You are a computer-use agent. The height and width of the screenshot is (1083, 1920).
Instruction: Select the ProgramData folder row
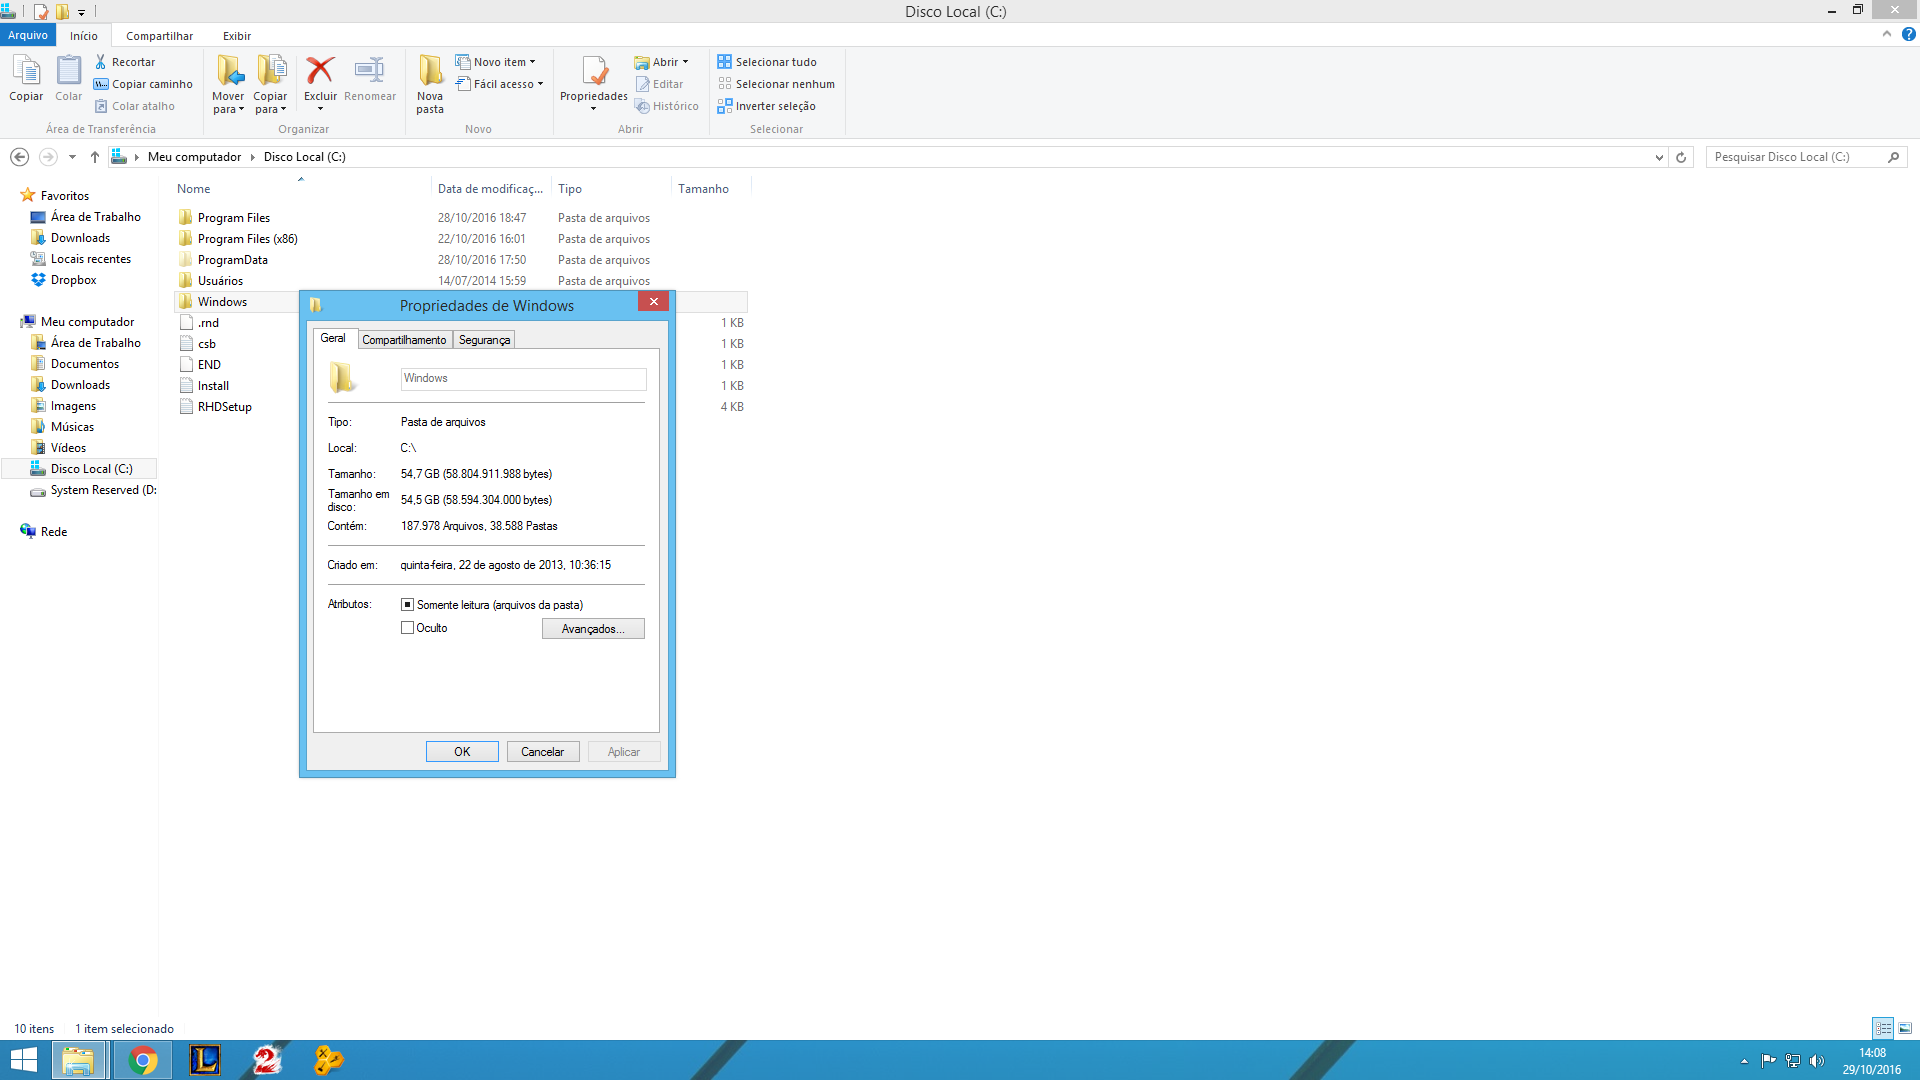click(462, 260)
